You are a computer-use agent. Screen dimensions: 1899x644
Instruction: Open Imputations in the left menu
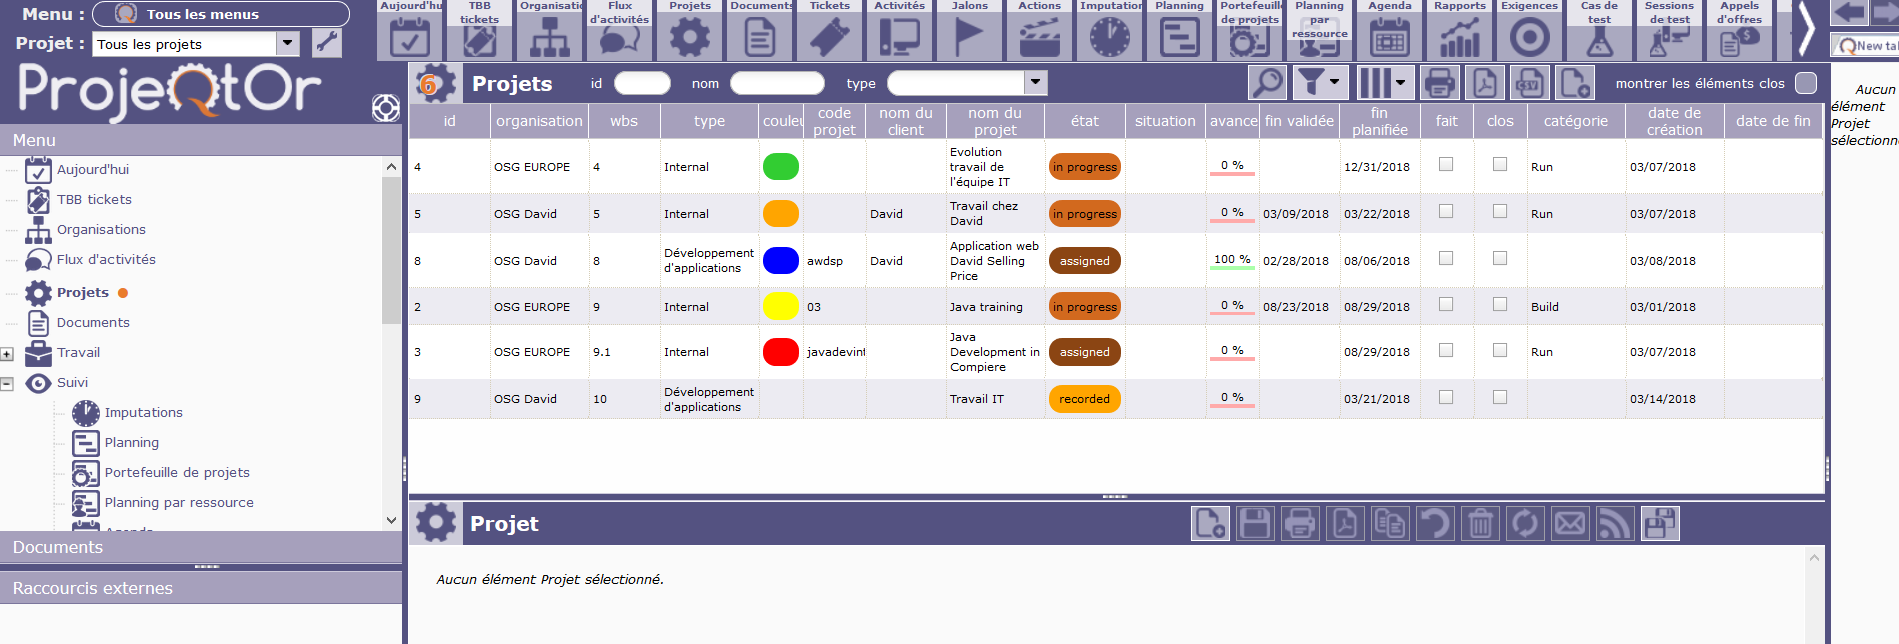click(x=143, y=412)
